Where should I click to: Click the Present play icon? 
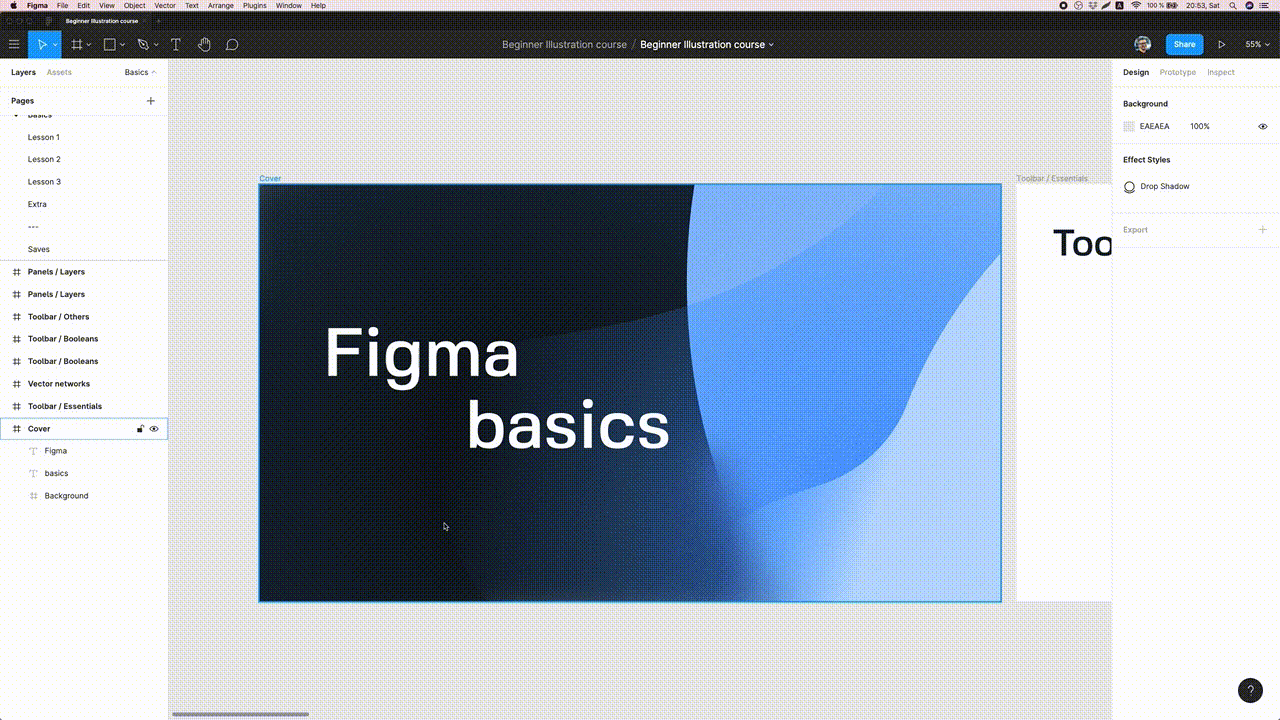click(x=1221, y=44)
